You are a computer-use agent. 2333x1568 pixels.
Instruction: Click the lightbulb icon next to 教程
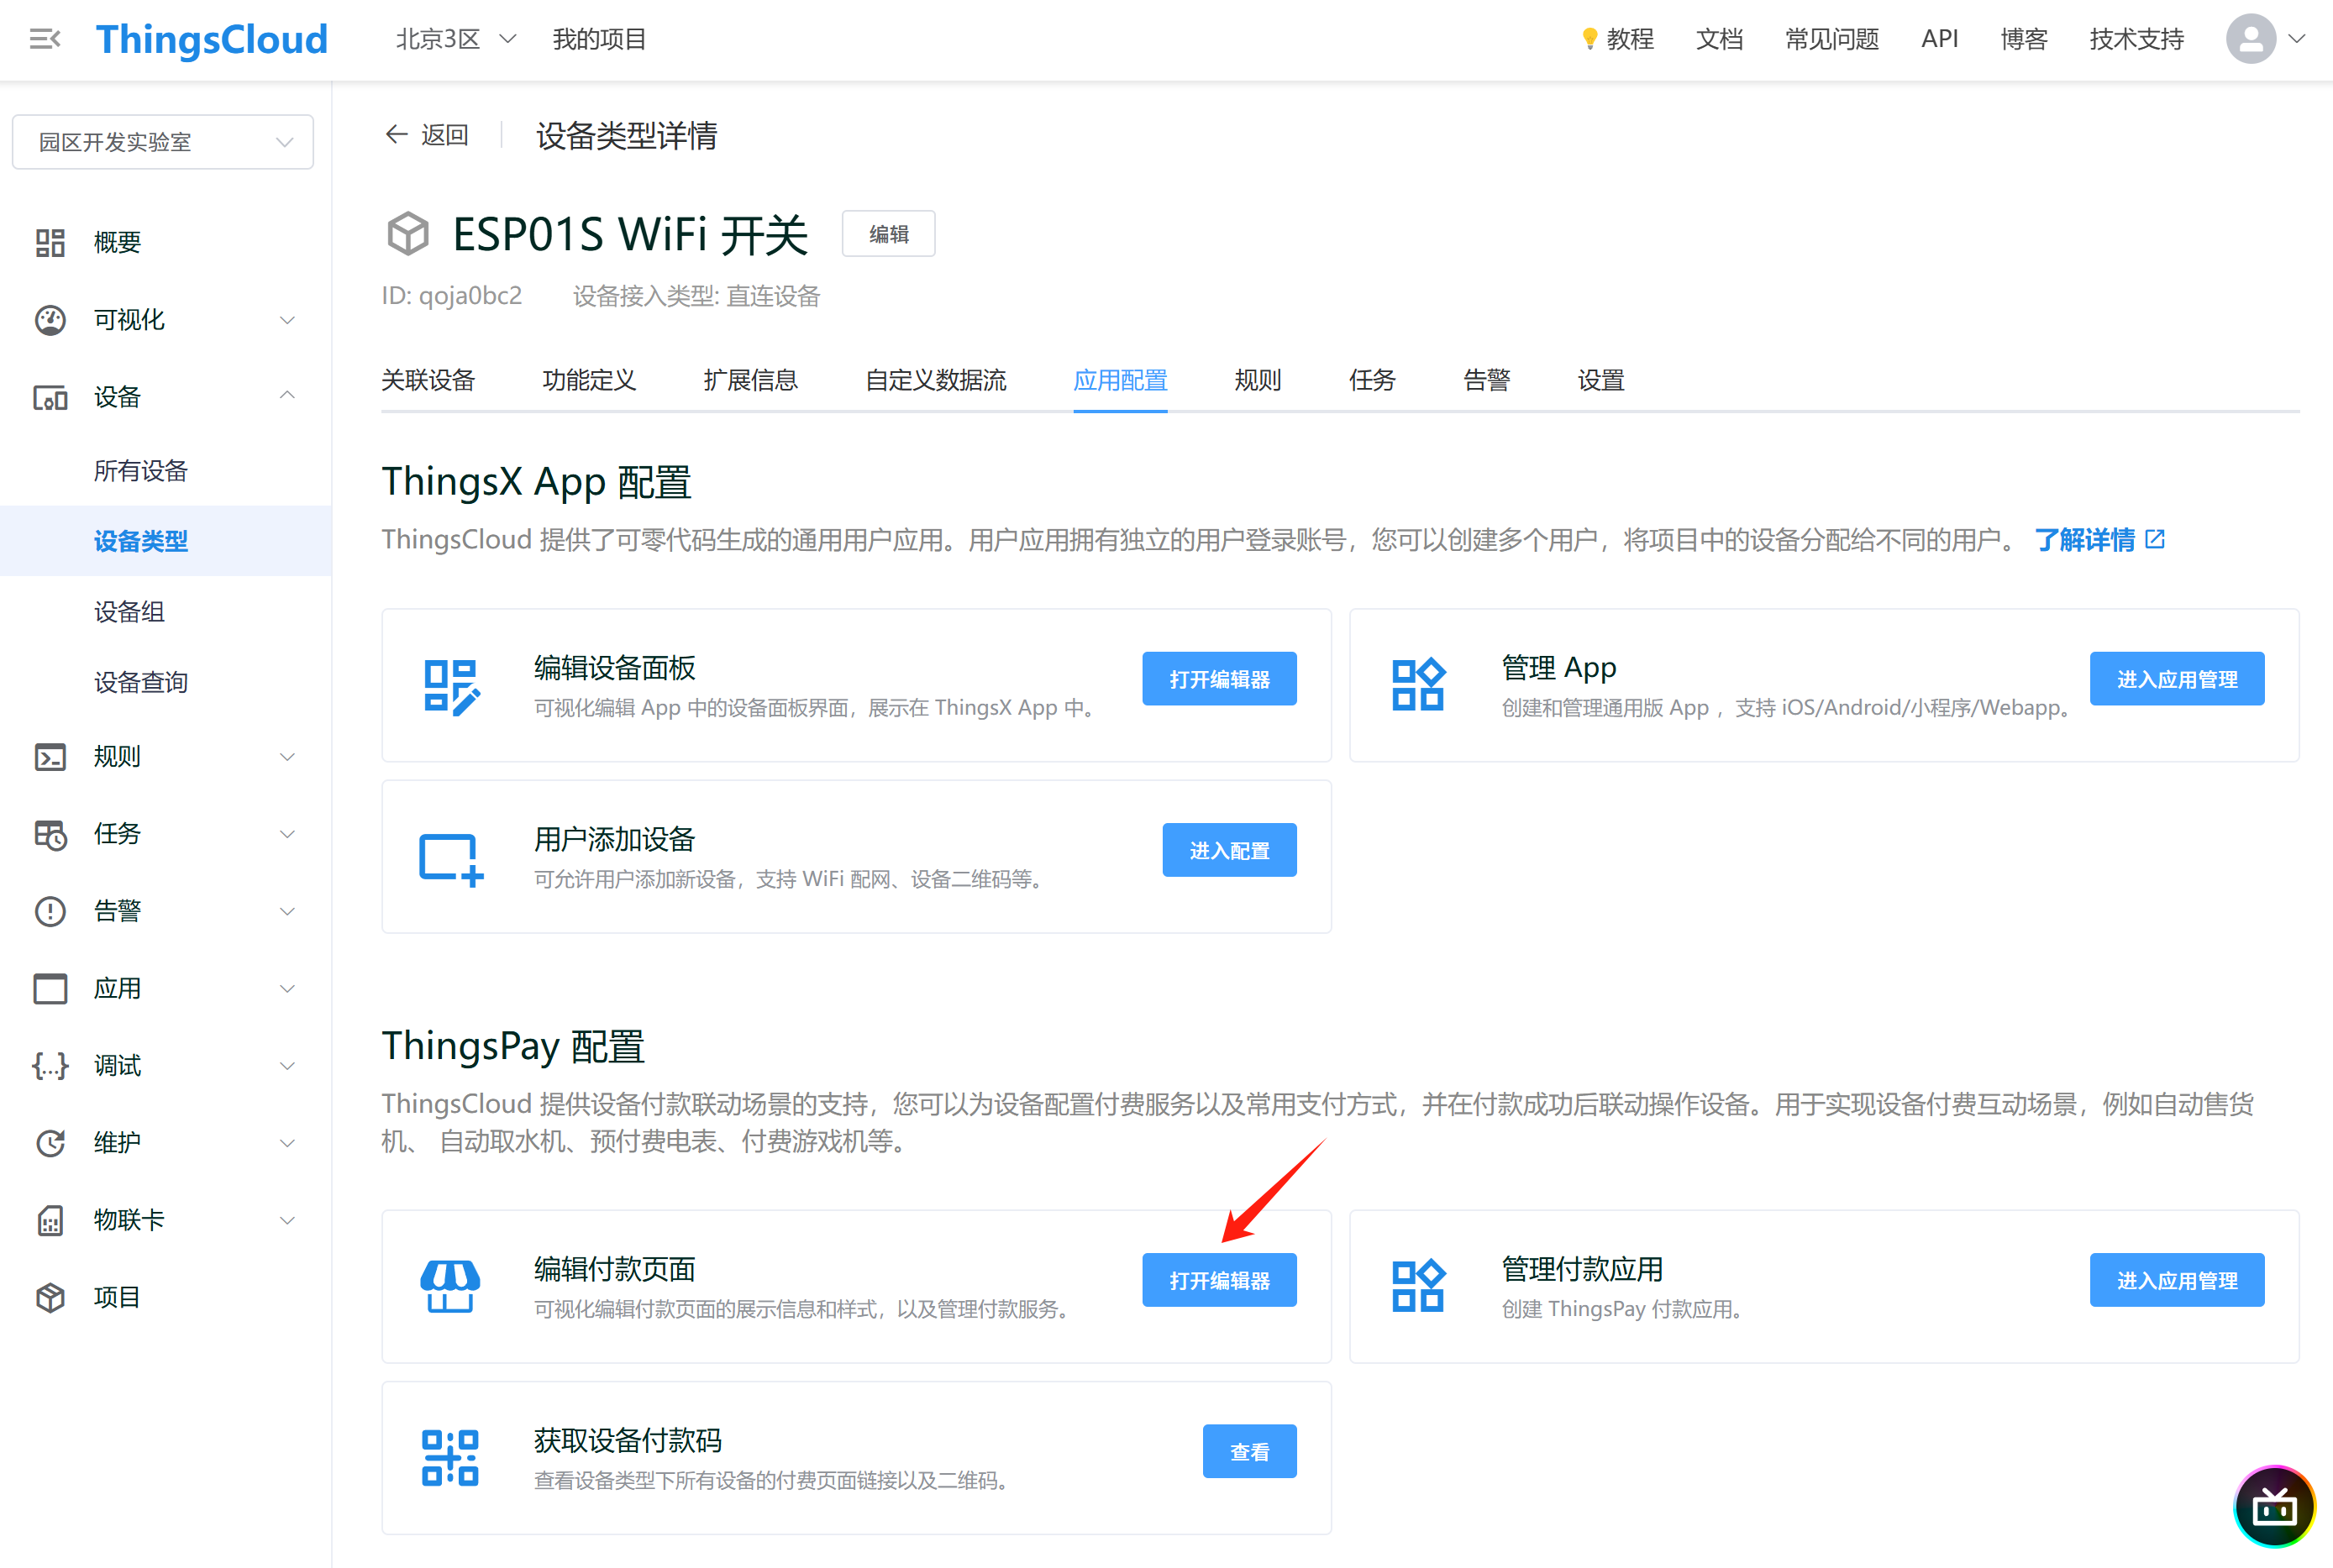click(x=1589, y=39)
